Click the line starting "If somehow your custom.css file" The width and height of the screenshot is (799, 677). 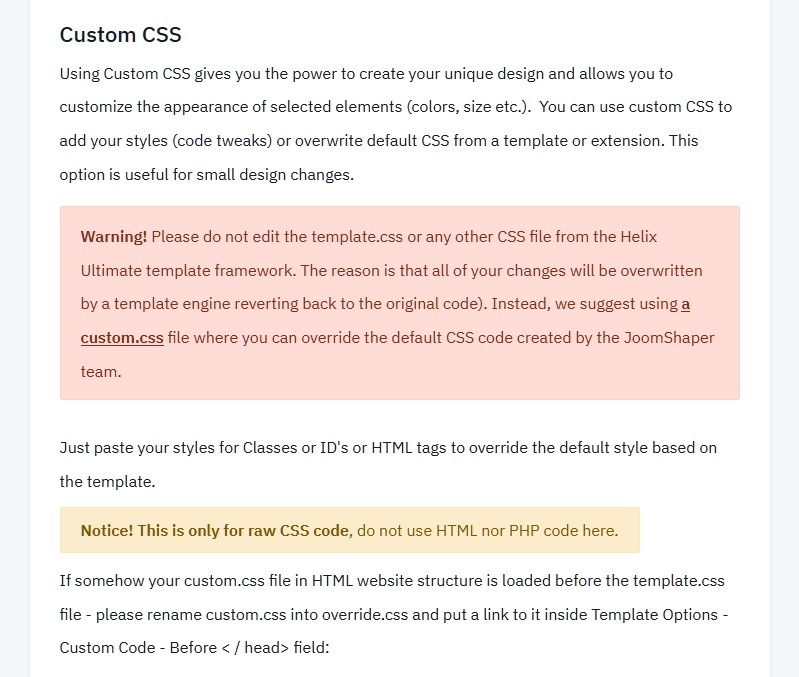(392, 581)
